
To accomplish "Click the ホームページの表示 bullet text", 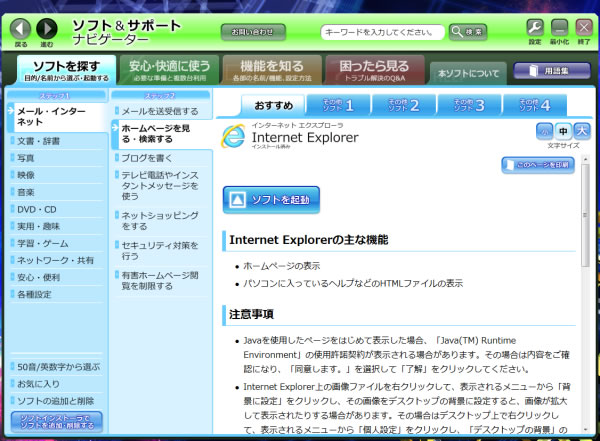I will coord(282,266).
